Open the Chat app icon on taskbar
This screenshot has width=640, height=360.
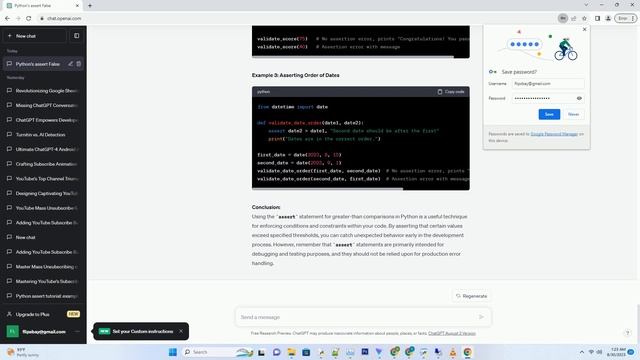pos(277,352)
